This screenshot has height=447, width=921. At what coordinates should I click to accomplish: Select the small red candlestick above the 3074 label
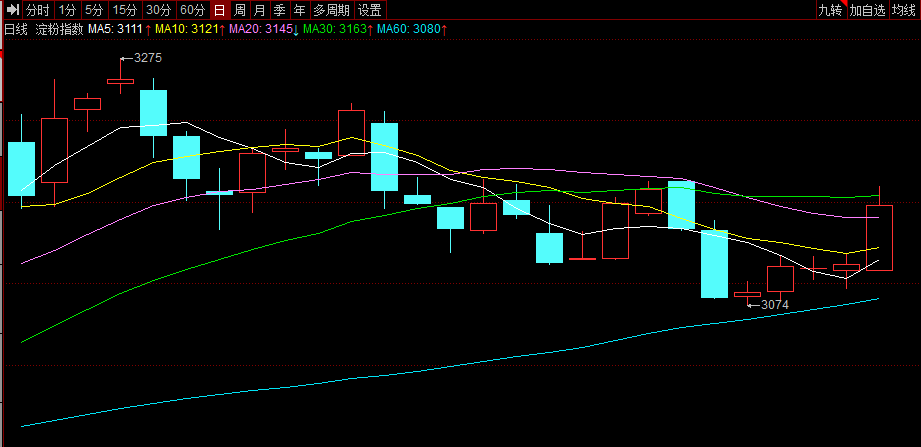pyautogui.click(x=748, y=294)
